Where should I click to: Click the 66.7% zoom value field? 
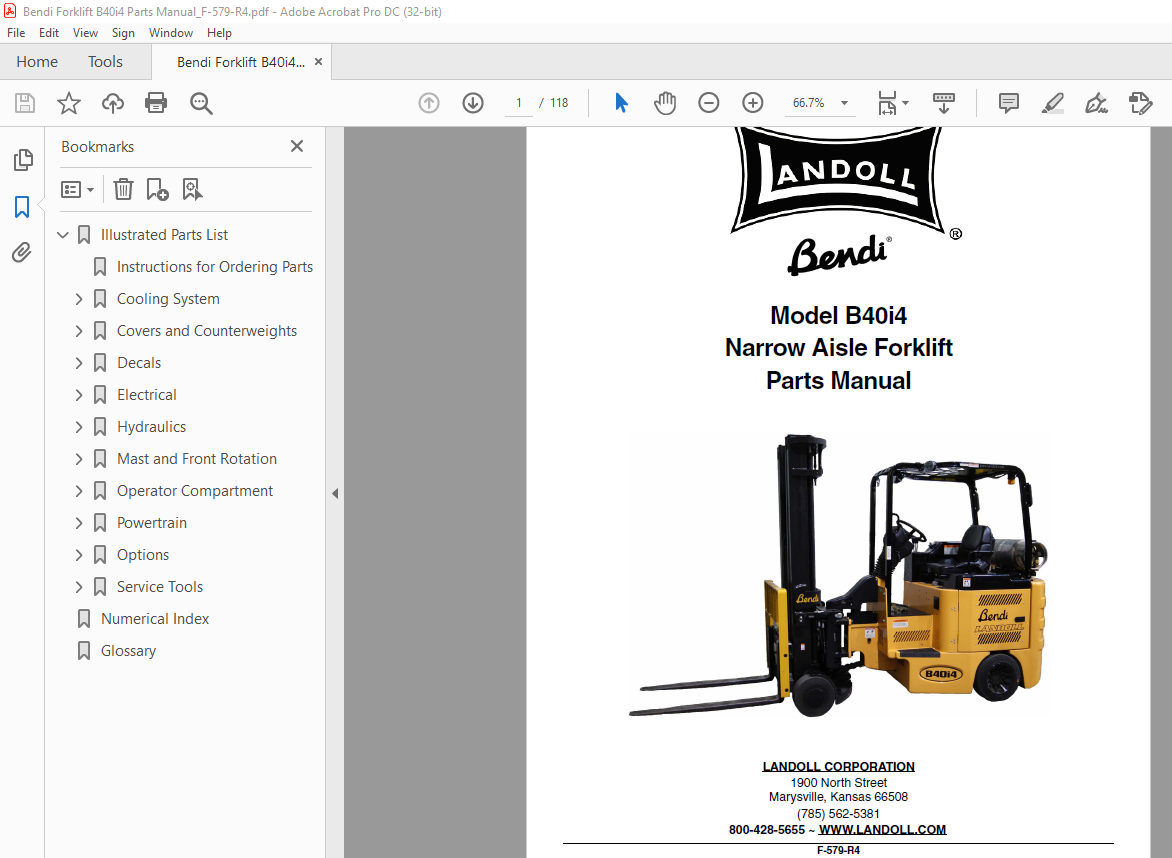point(809,103)
